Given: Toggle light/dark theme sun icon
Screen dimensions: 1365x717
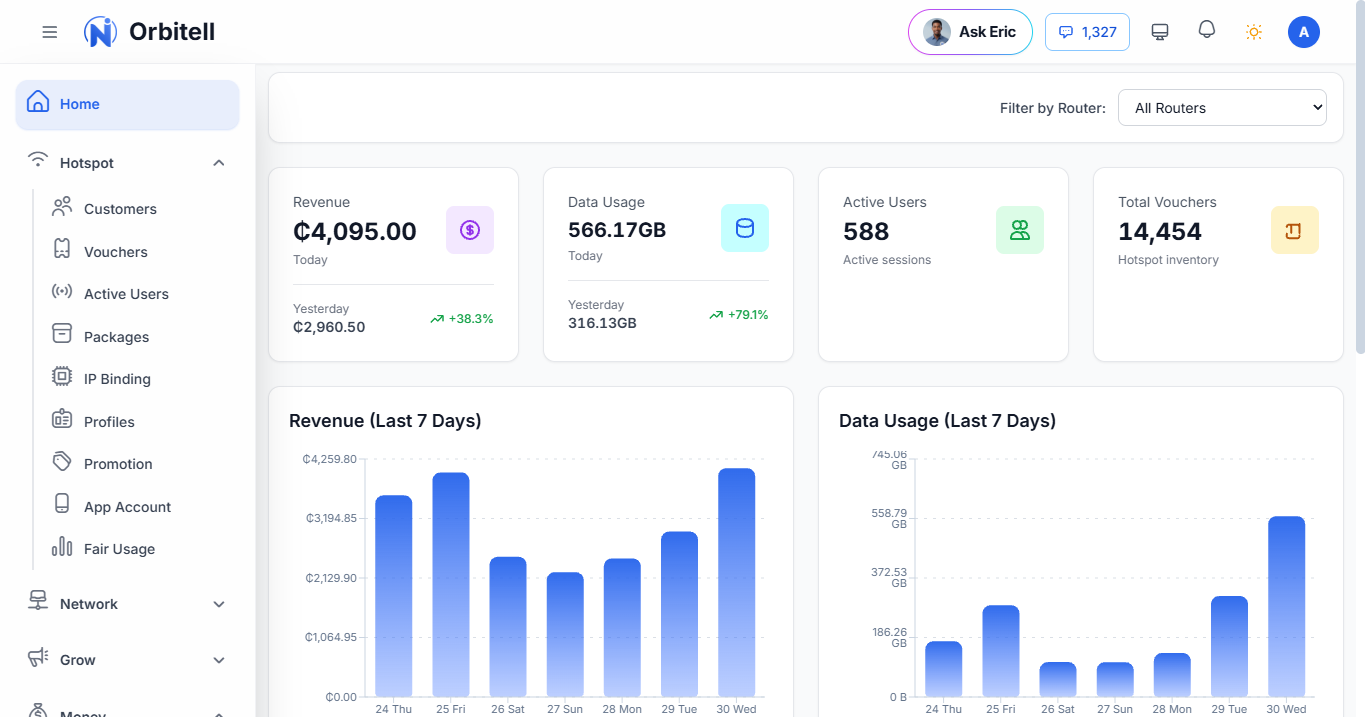Looking at the screenshot, I should click(x=1254, y=32).
